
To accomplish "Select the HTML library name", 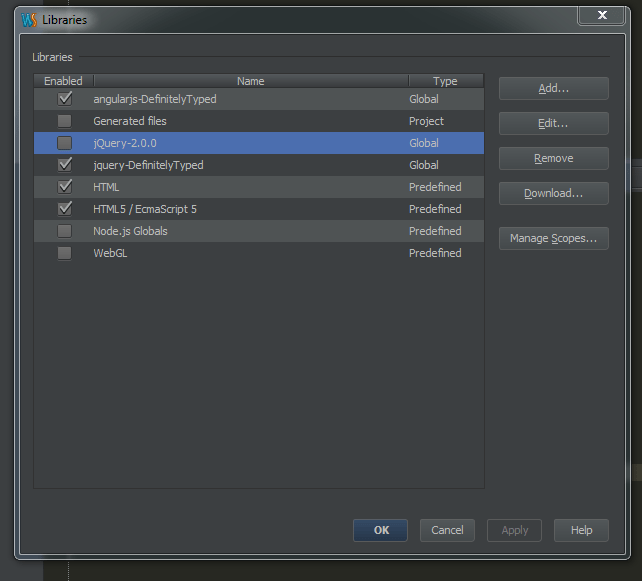I will [106, 187].
